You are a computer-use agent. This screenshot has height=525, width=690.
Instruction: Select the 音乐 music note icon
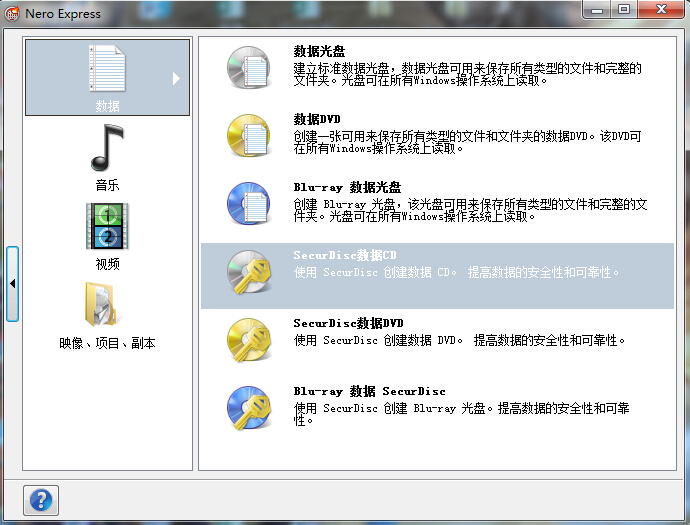[107, 148]
